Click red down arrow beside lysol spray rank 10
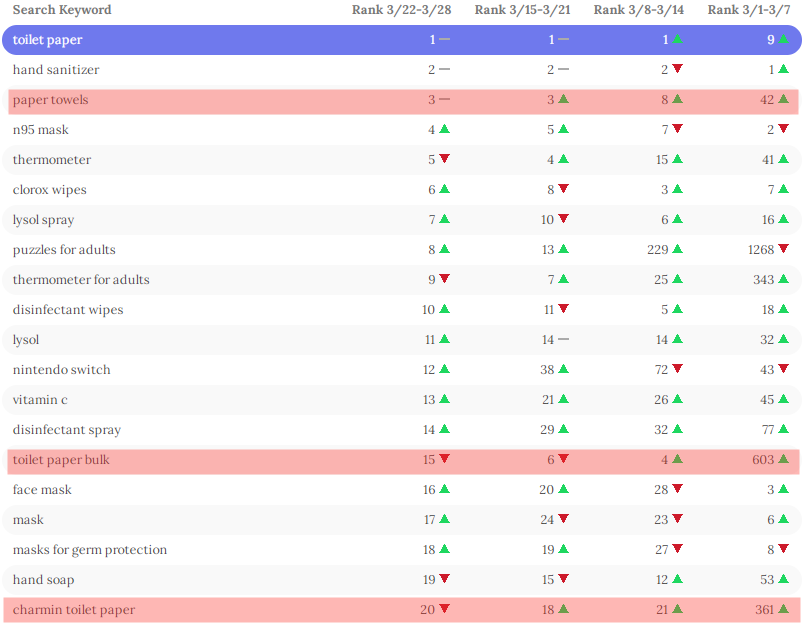Screen dimensions: 806x625 563,218
